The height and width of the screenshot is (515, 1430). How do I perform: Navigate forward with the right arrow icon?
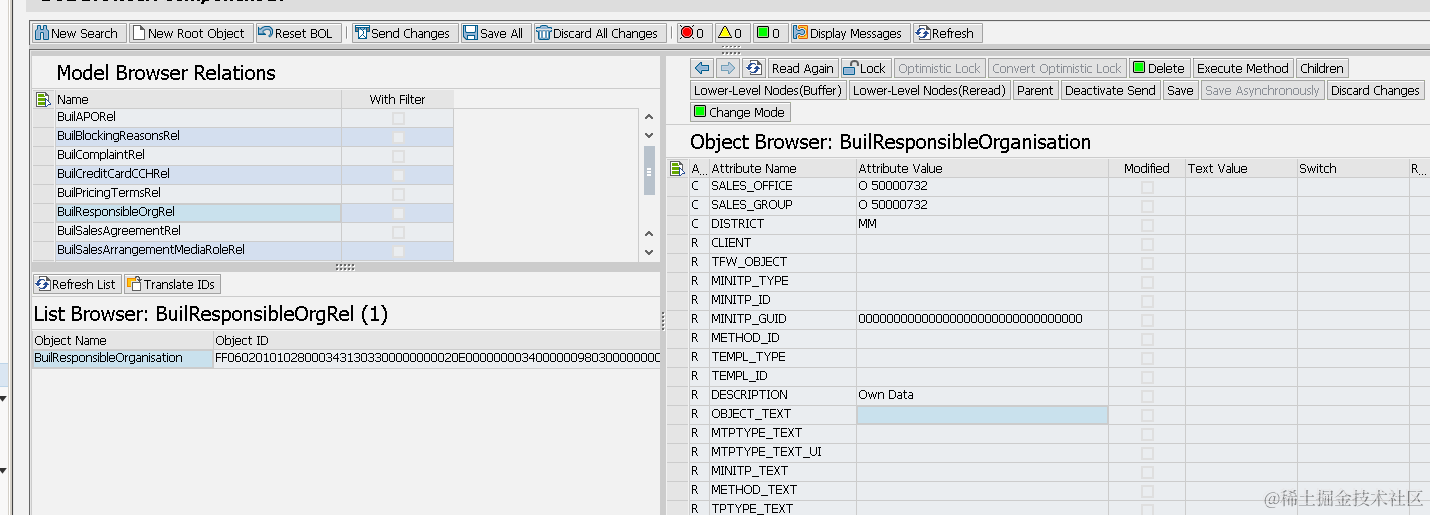pyautogui.click(x=728, y=68)
